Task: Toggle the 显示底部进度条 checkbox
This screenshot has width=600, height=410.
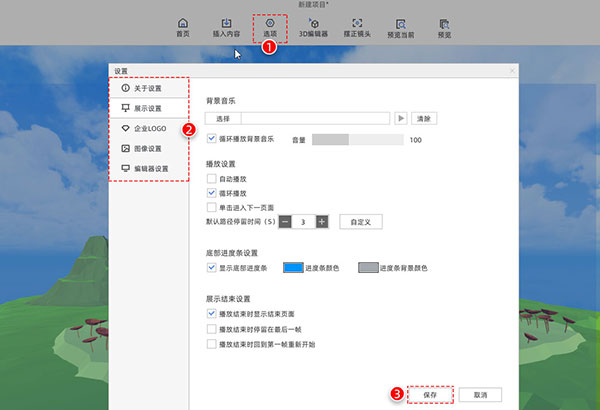Action: click(x=211, y=267)
